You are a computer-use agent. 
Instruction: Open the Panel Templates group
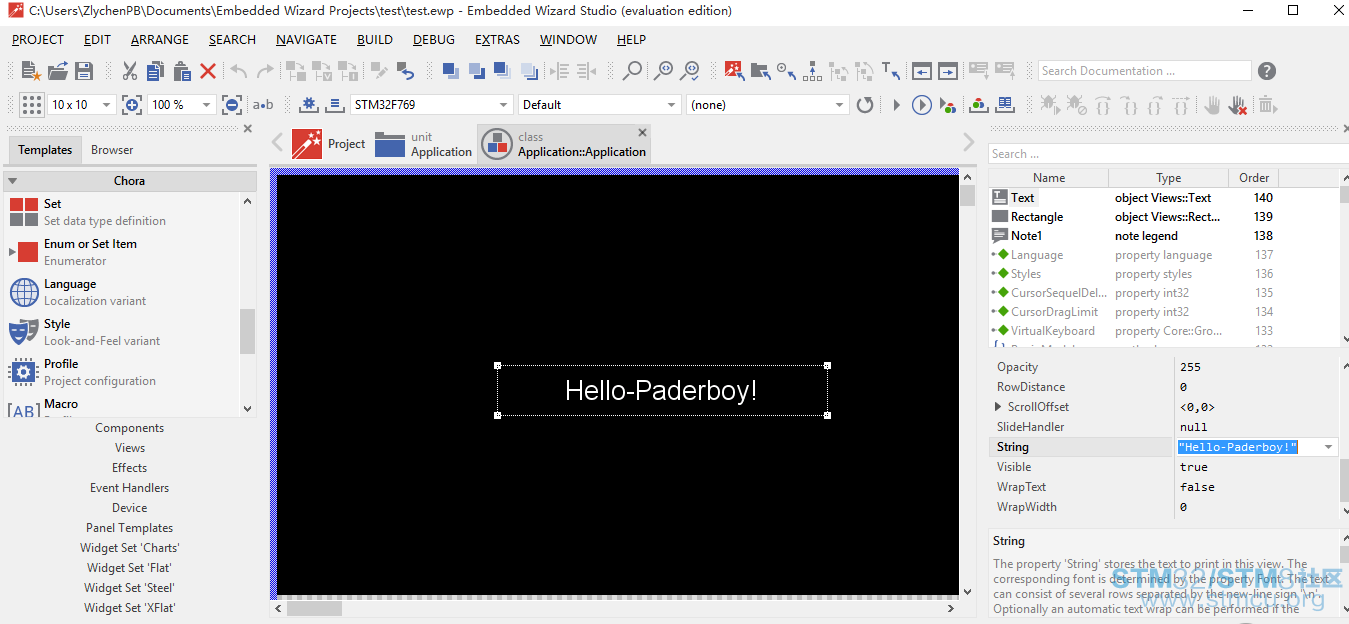[x=130, y=528]
